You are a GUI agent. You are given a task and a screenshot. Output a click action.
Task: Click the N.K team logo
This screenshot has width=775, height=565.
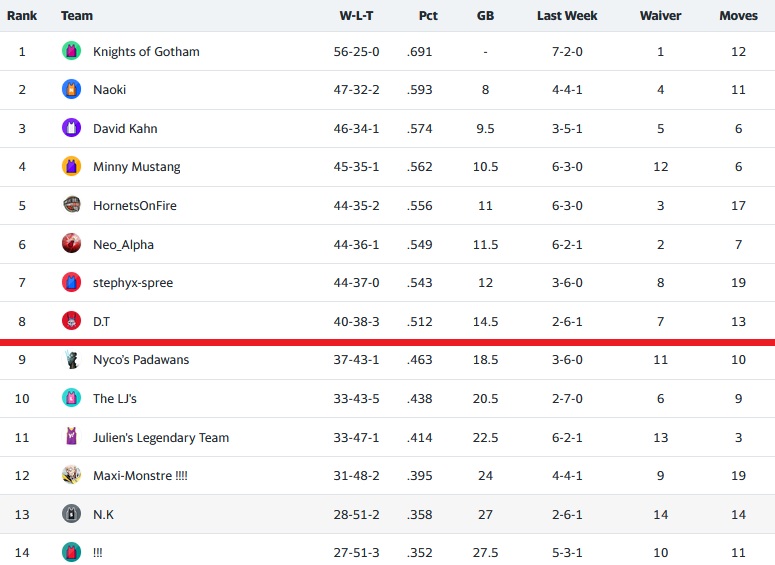(71, 514)
